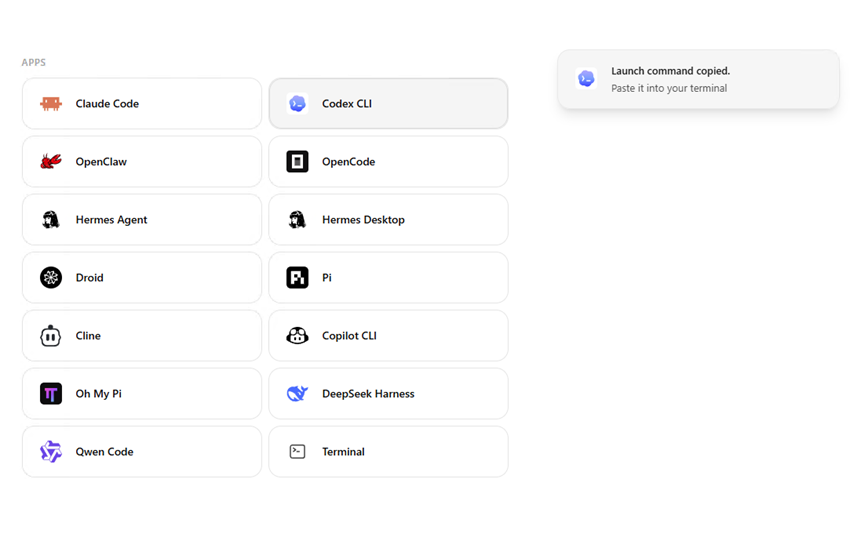Click the Pi app icon
850x537 pixels.
(x=298, y=277)
